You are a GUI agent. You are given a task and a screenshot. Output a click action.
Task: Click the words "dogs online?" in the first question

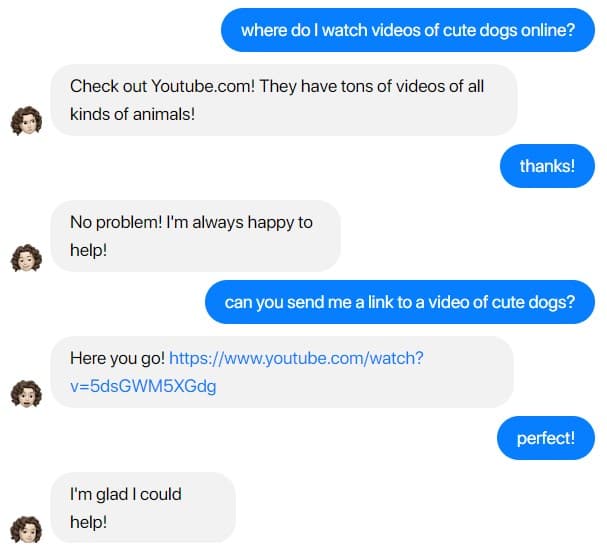(x=528, y=30)
